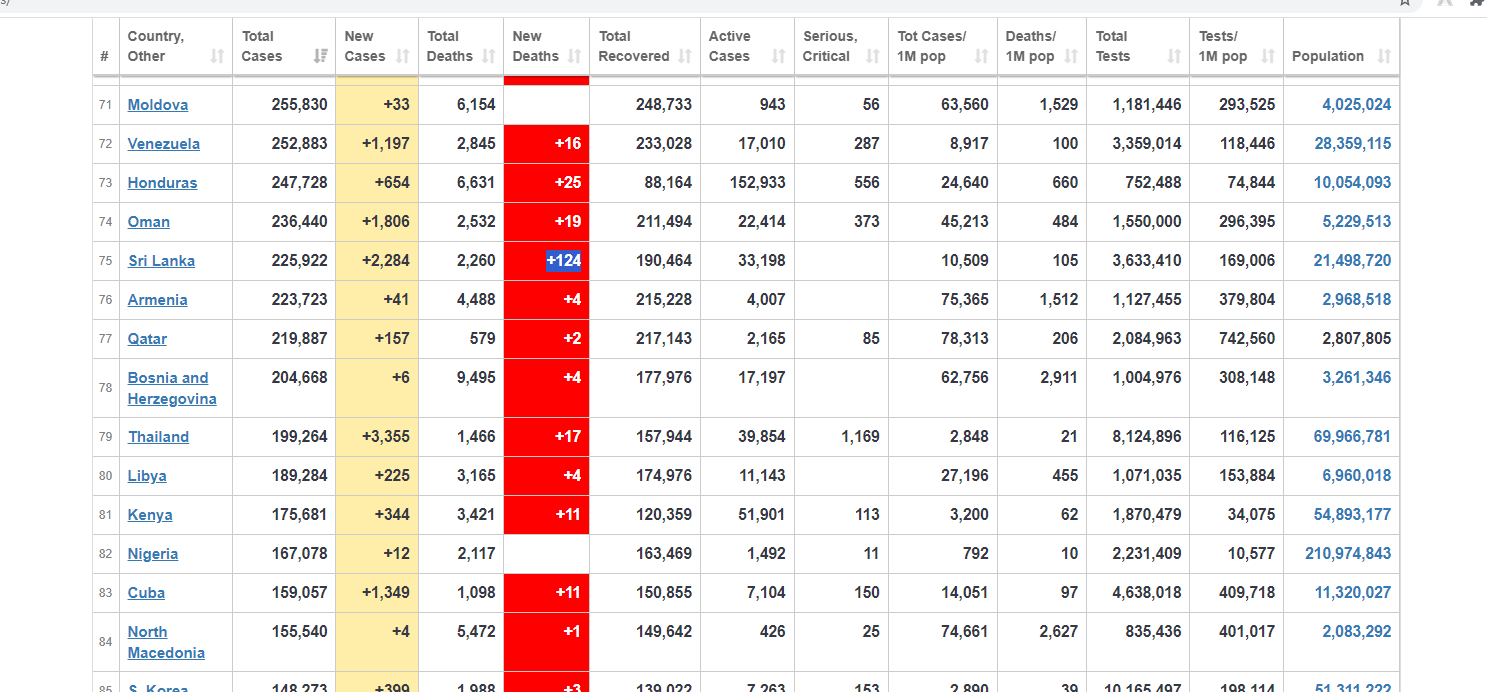Open the Sri Lanka country link
This screenshot has width=1487, height=692.
coord(162,261)
